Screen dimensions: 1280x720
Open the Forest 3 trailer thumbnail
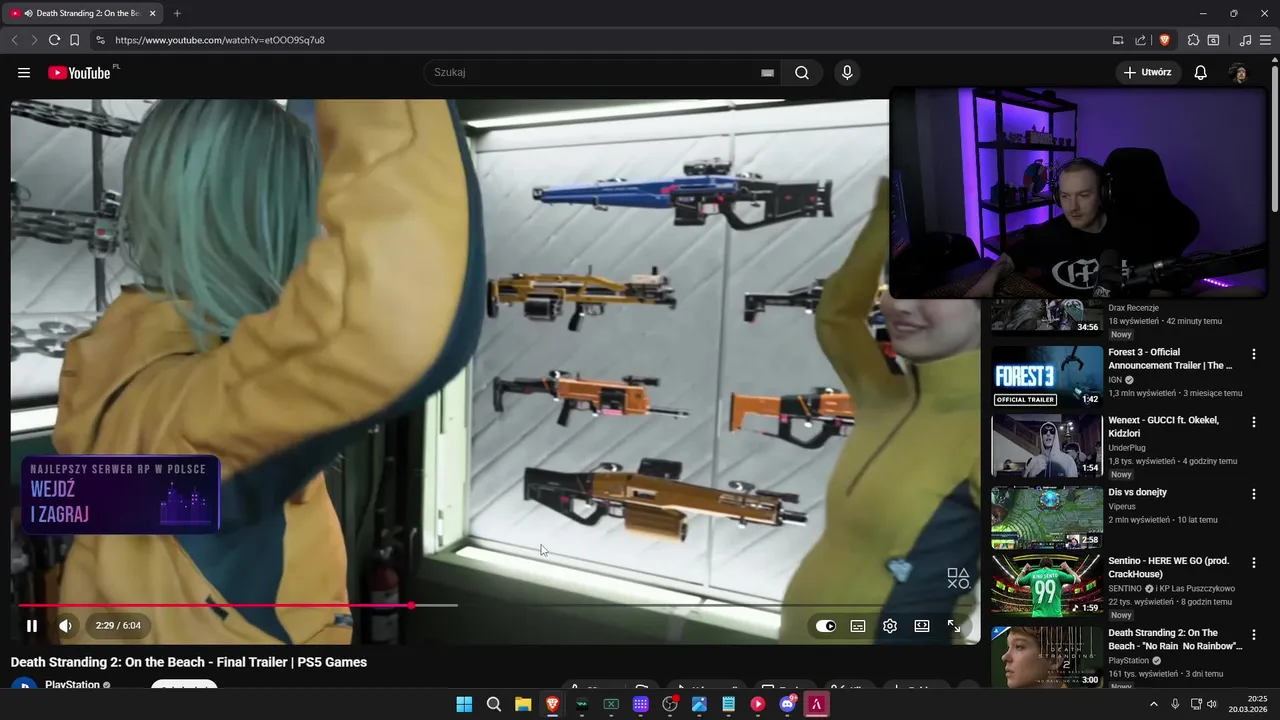pos(1047,376)
